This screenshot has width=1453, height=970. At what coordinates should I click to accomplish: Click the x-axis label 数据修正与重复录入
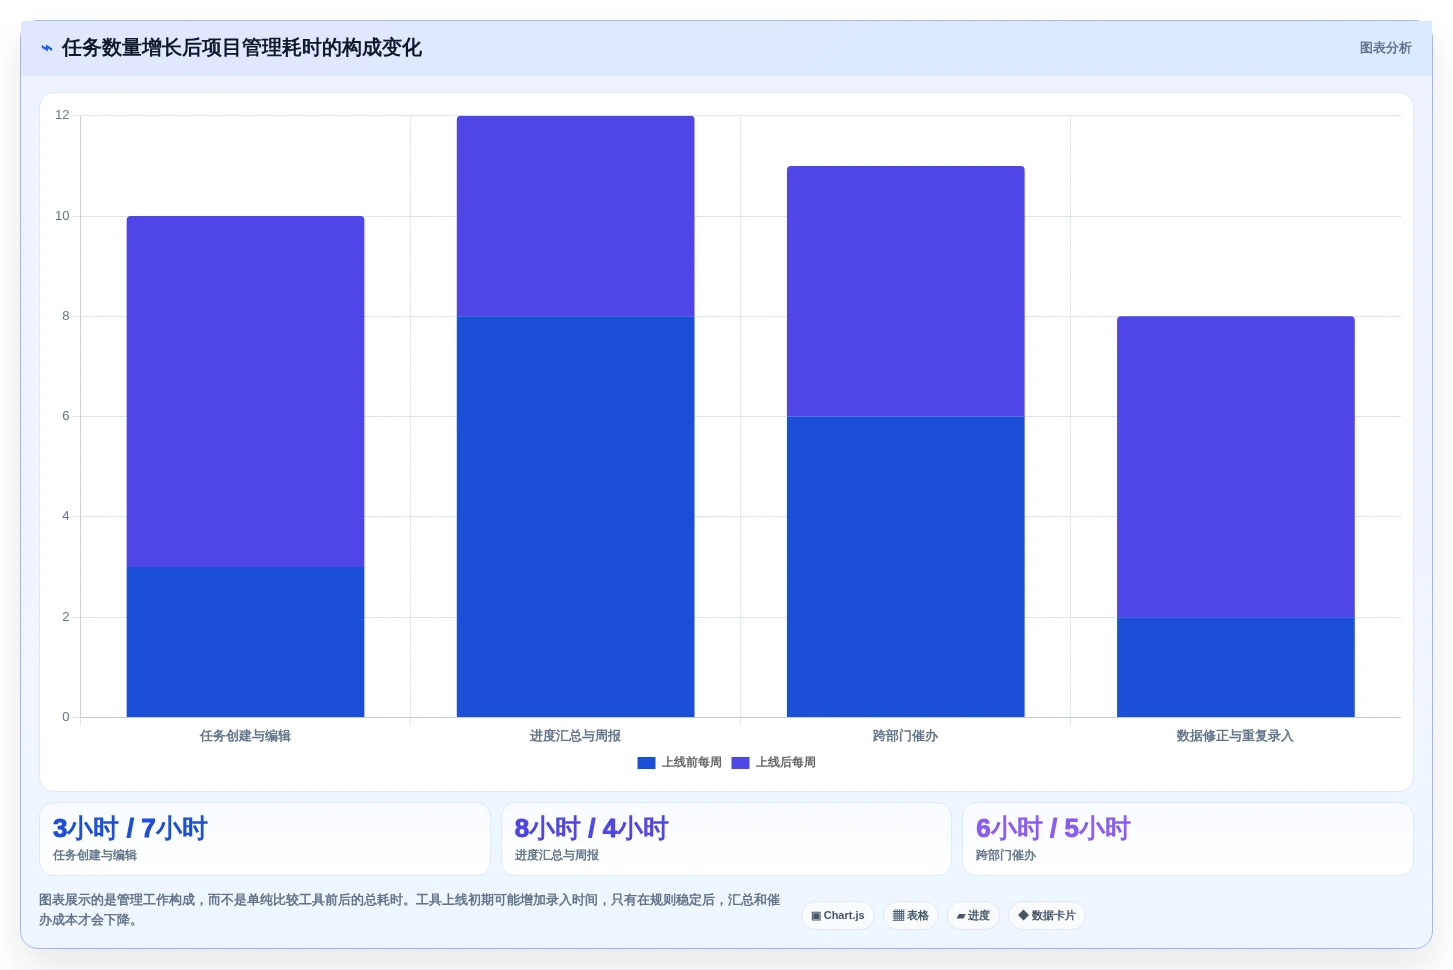point(1235,736)
